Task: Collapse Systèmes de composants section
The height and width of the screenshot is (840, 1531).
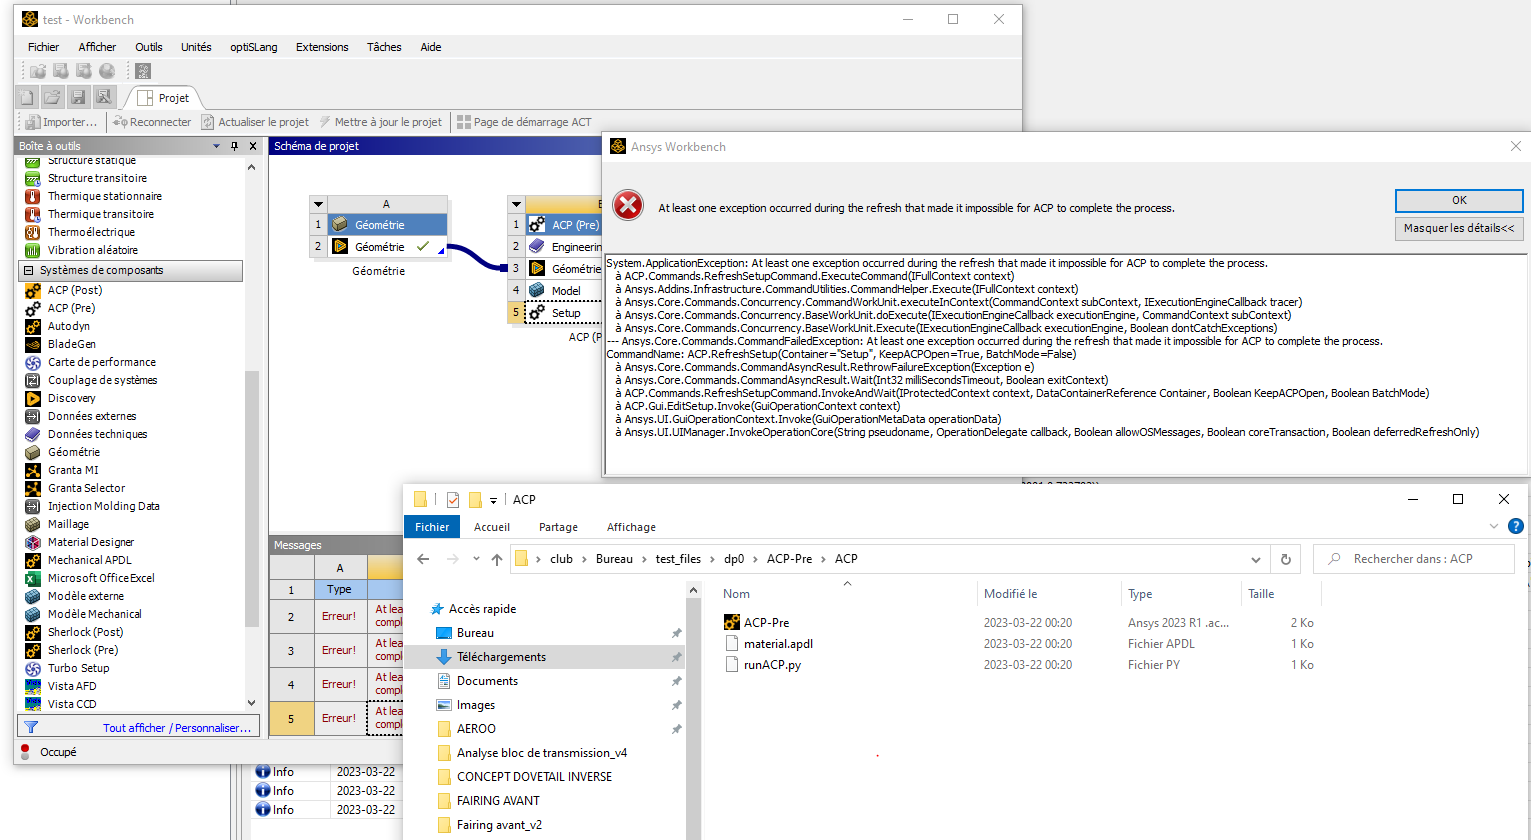Action: [x=29, y=271]
